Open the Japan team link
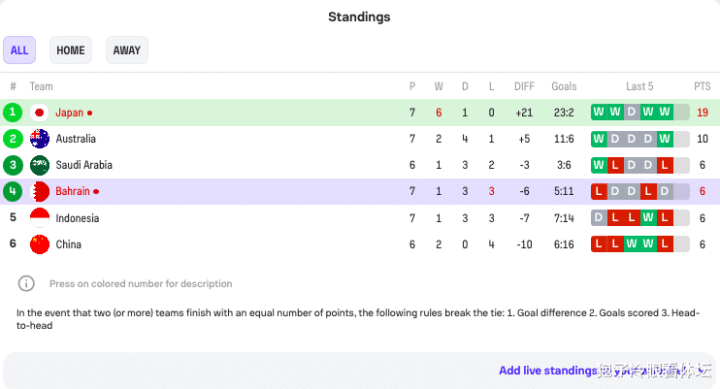The height and width of the screenshot is (389, 720). point(69,113)
